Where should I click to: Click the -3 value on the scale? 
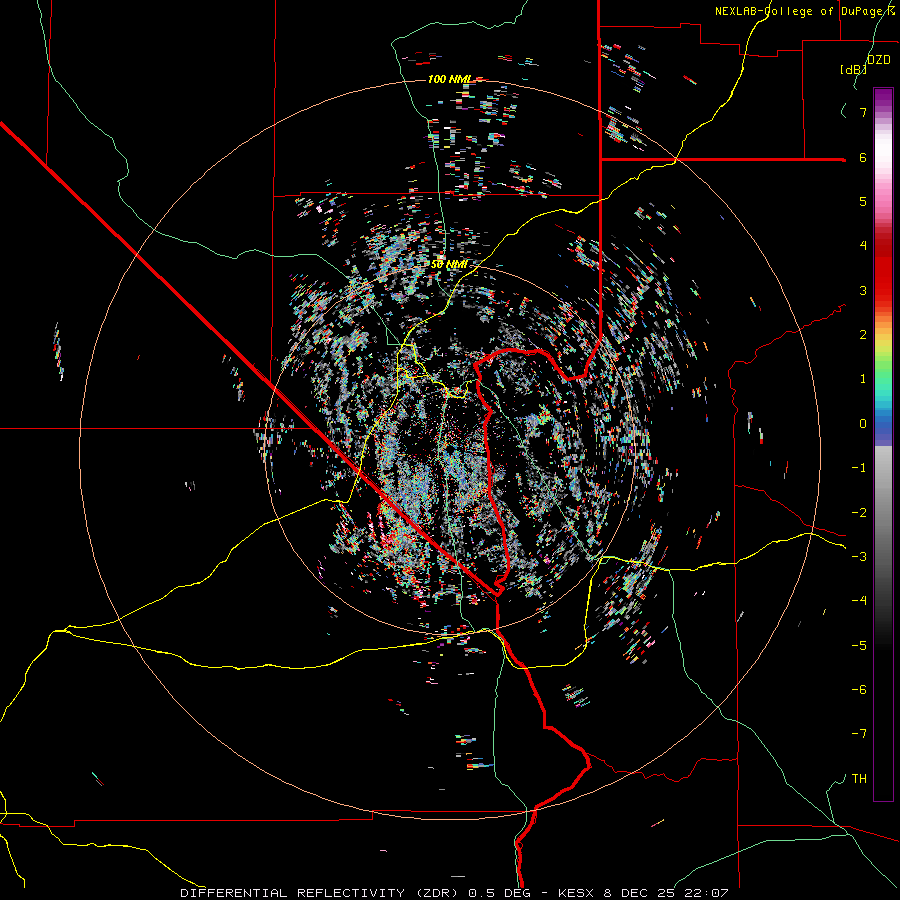859,557
